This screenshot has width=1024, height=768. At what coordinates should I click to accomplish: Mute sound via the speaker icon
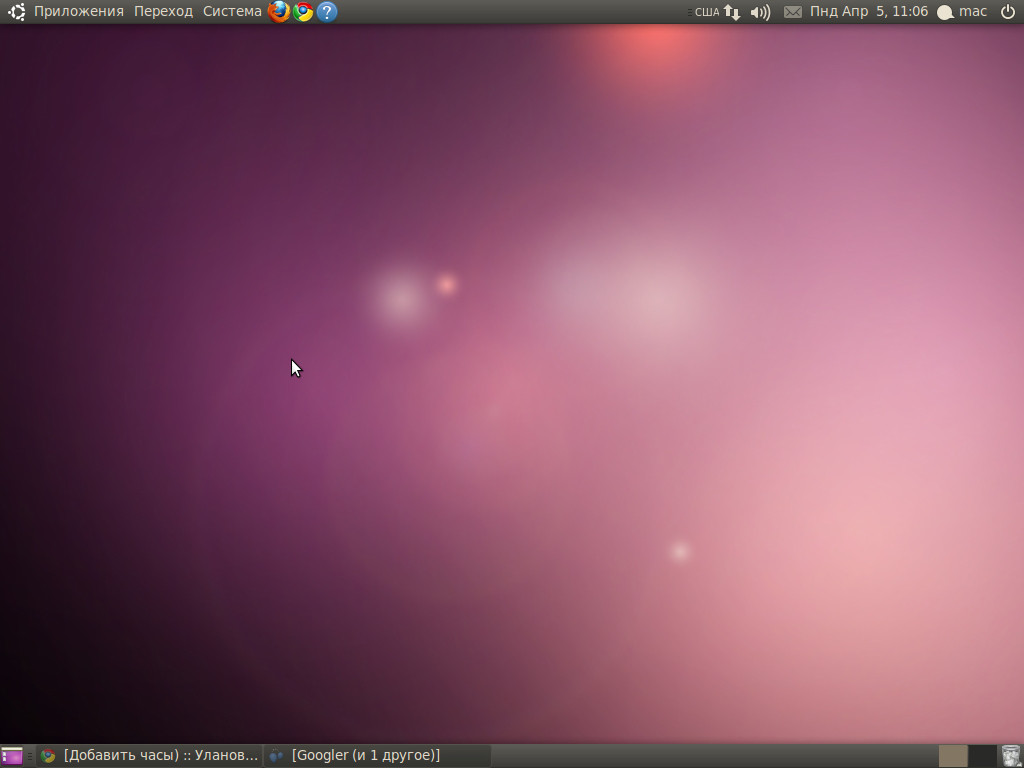coord(759,11)
